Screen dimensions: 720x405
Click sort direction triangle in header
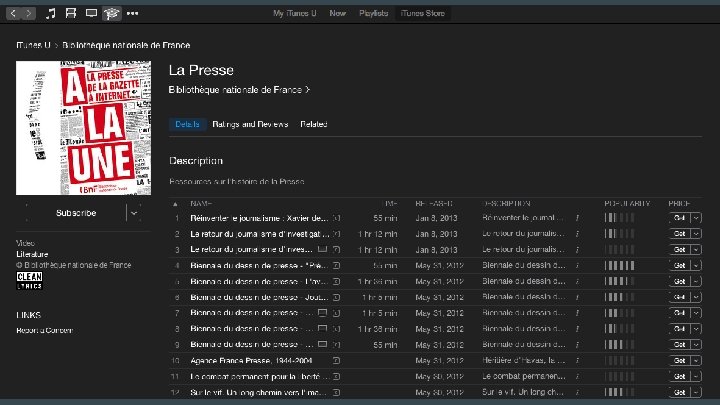pos(175,204)
